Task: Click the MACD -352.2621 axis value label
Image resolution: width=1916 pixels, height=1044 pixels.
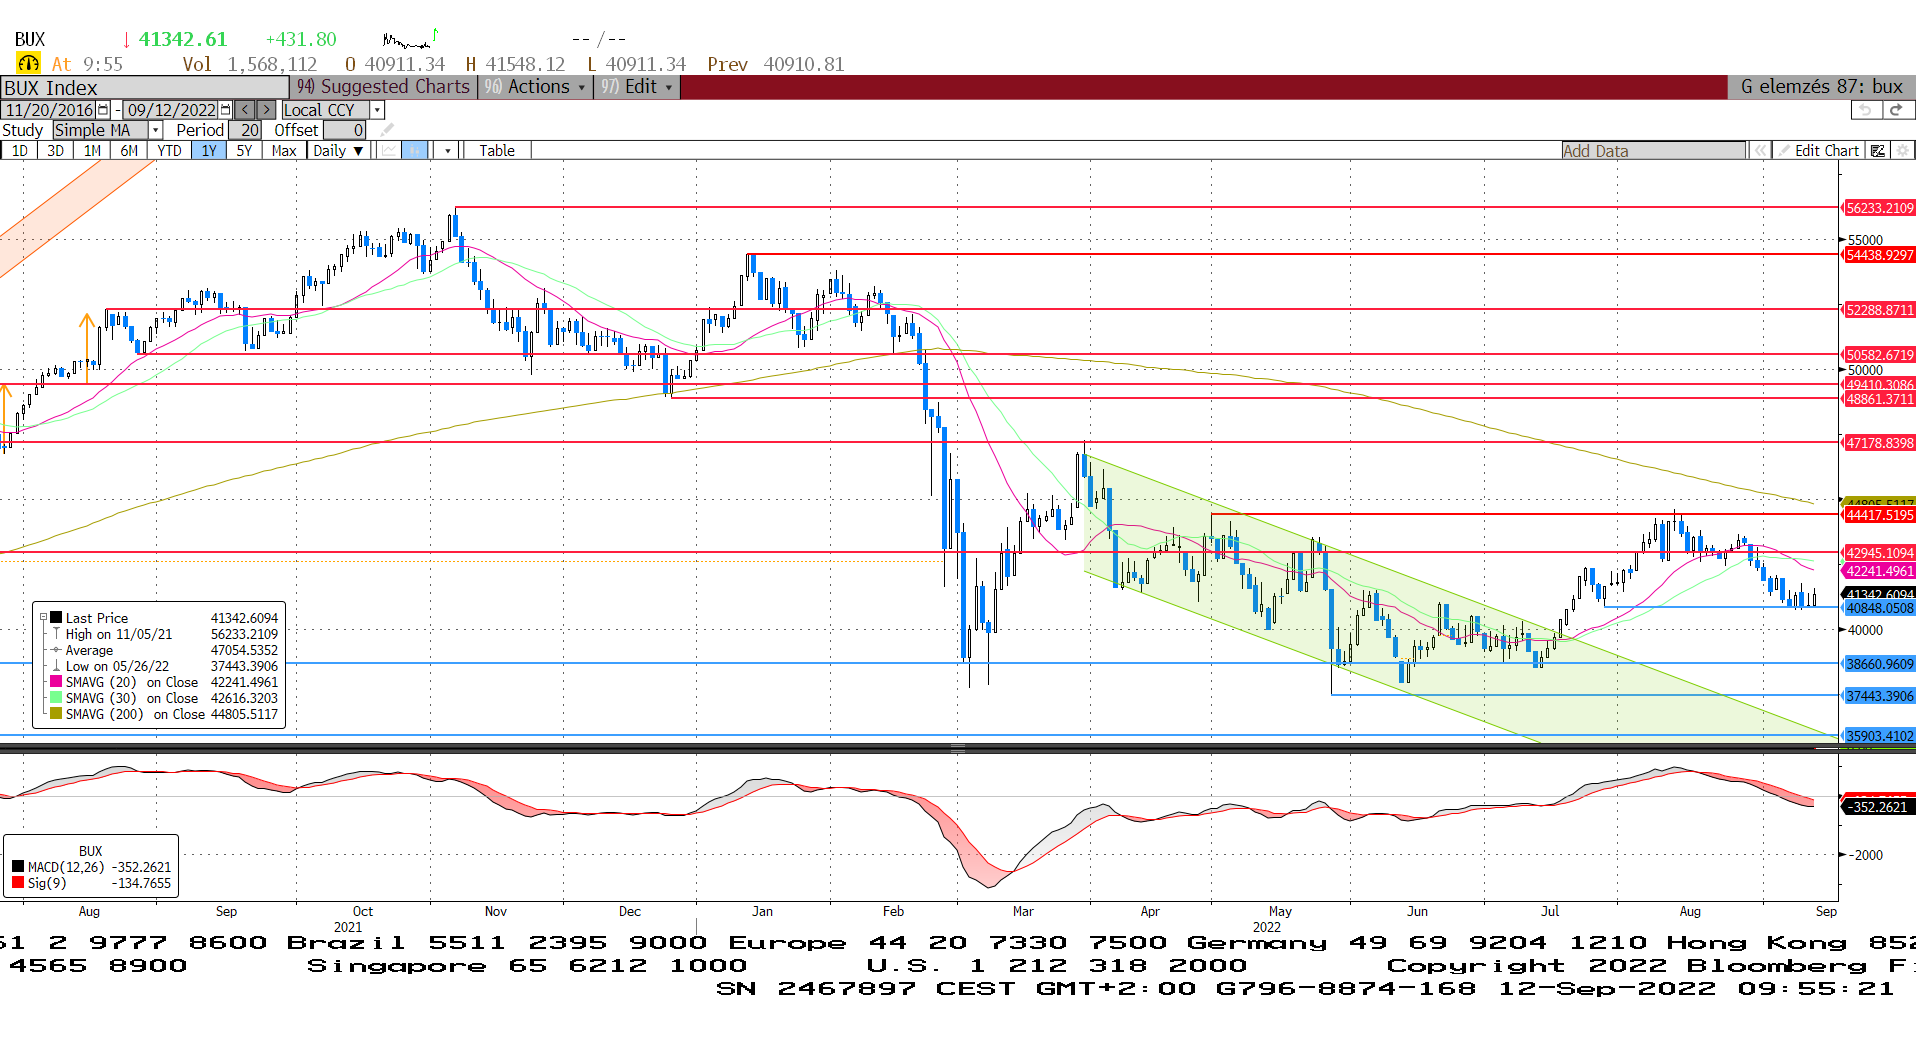Action: 1879,807
